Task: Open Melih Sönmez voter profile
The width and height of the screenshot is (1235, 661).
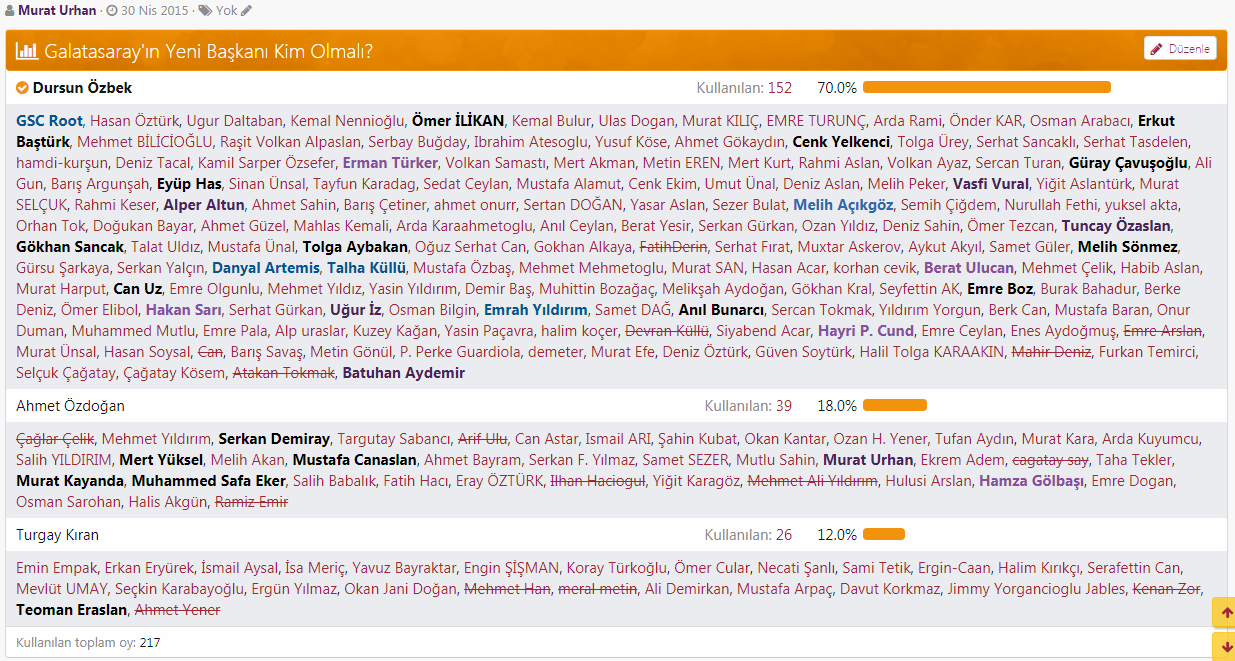Action: 1128,247
